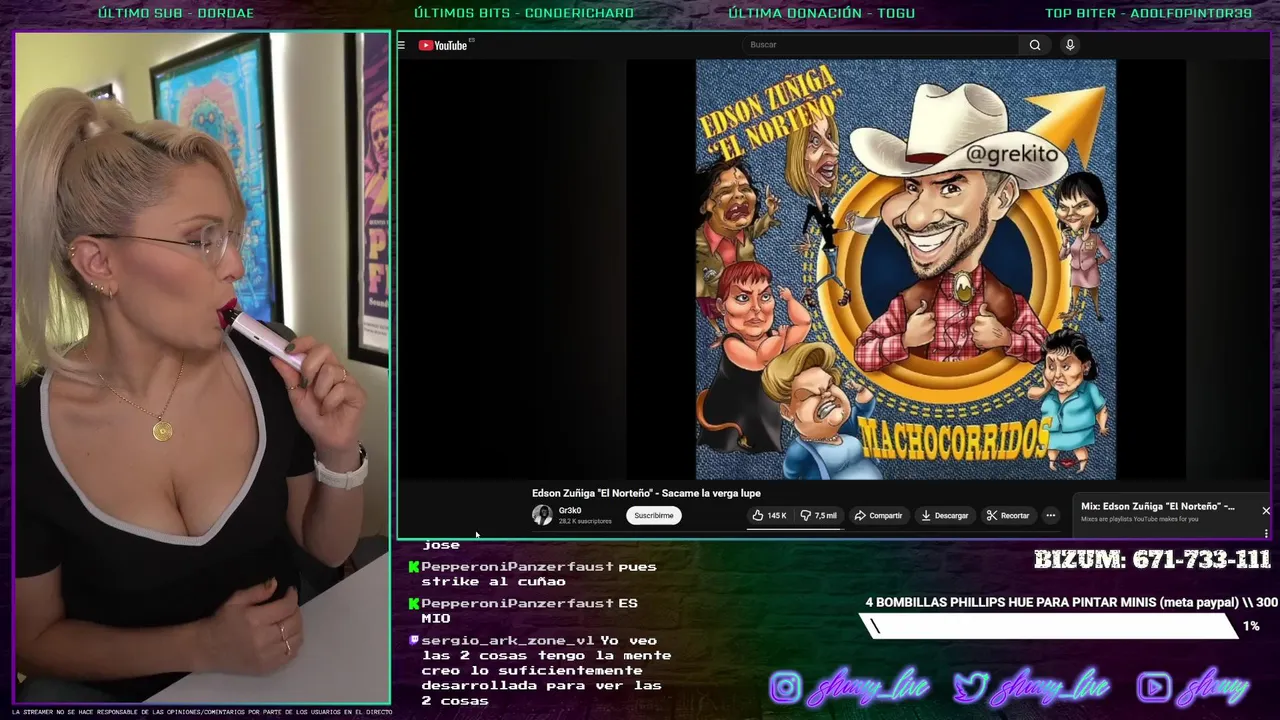
Task: Open the Mix: Edson Zuñiga playlist title
Action: 1157,506
